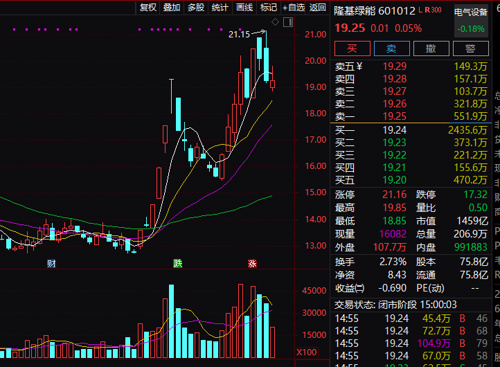The height and width of the screenshot is (367, 500).
Task: Open the 标记 mark dropdown
Action: click(x=268, y=7)
